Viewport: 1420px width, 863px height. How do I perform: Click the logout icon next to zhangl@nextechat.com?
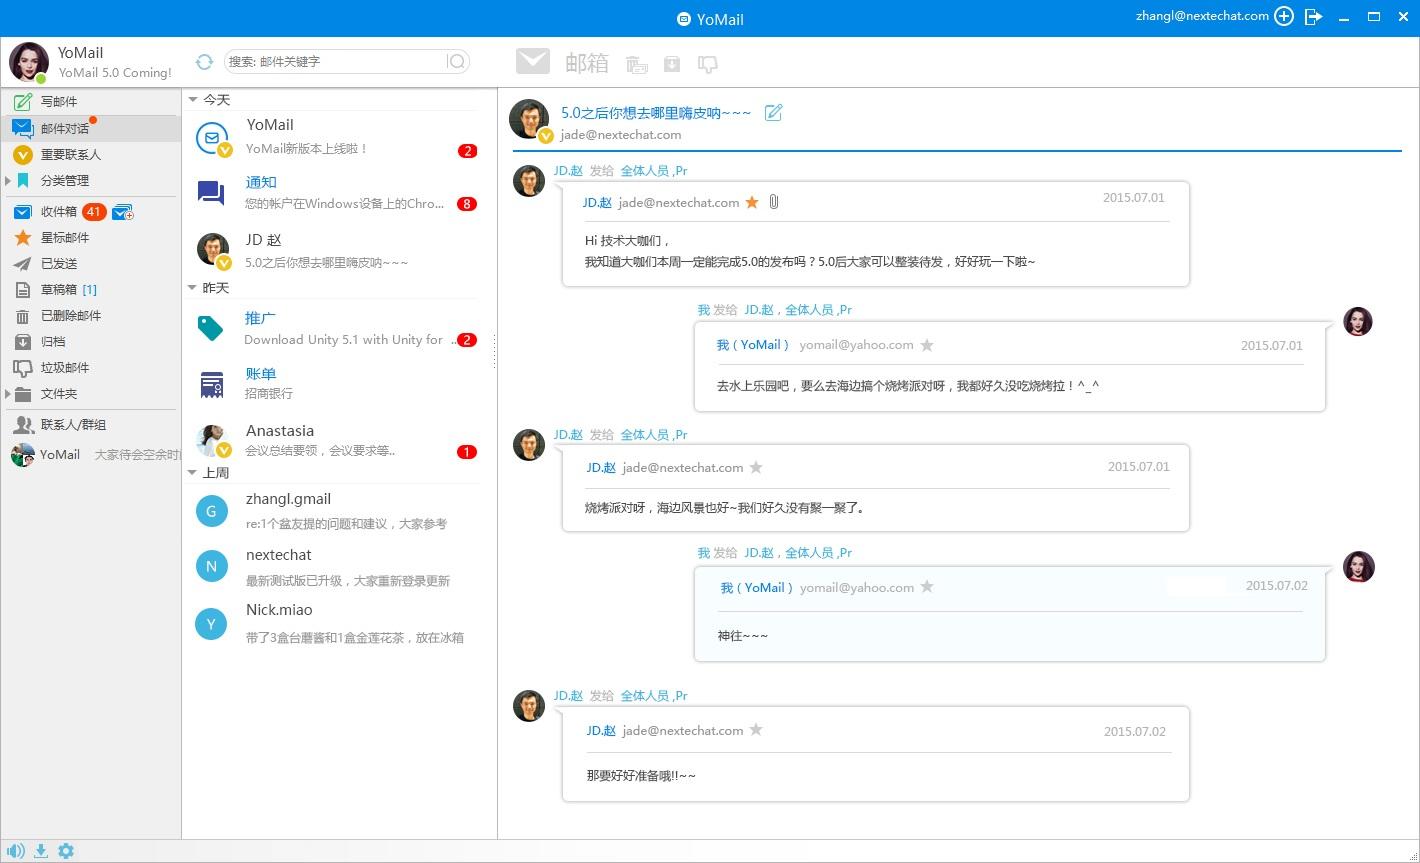(x=1314, y=17)
